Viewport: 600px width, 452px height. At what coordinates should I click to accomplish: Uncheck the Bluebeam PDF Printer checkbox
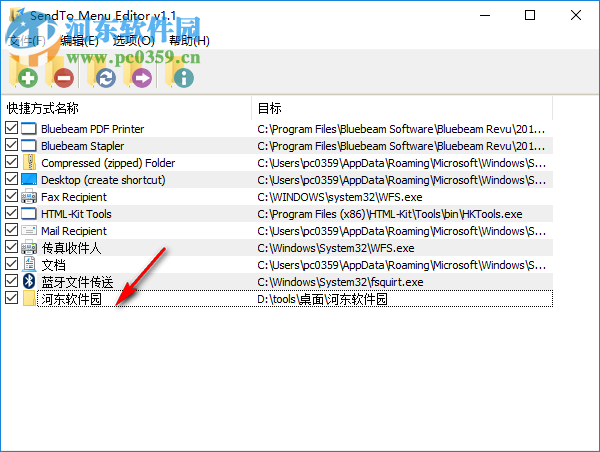click(11, 128)
